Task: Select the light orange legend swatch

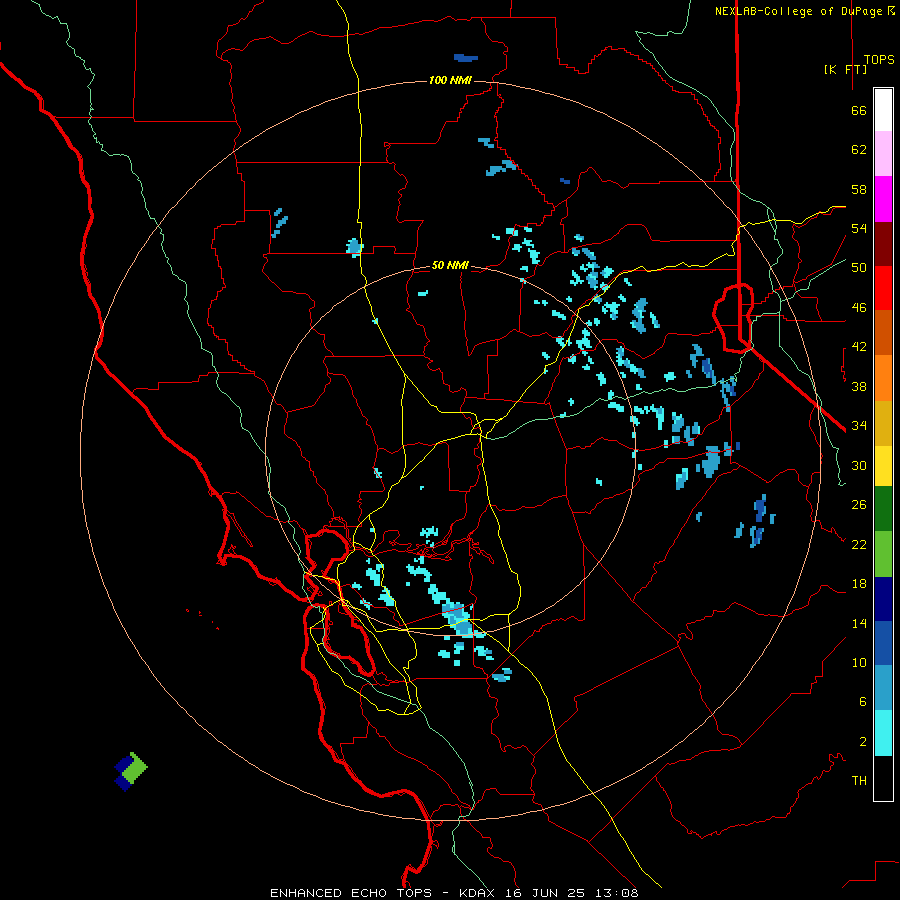Action: 883,378
